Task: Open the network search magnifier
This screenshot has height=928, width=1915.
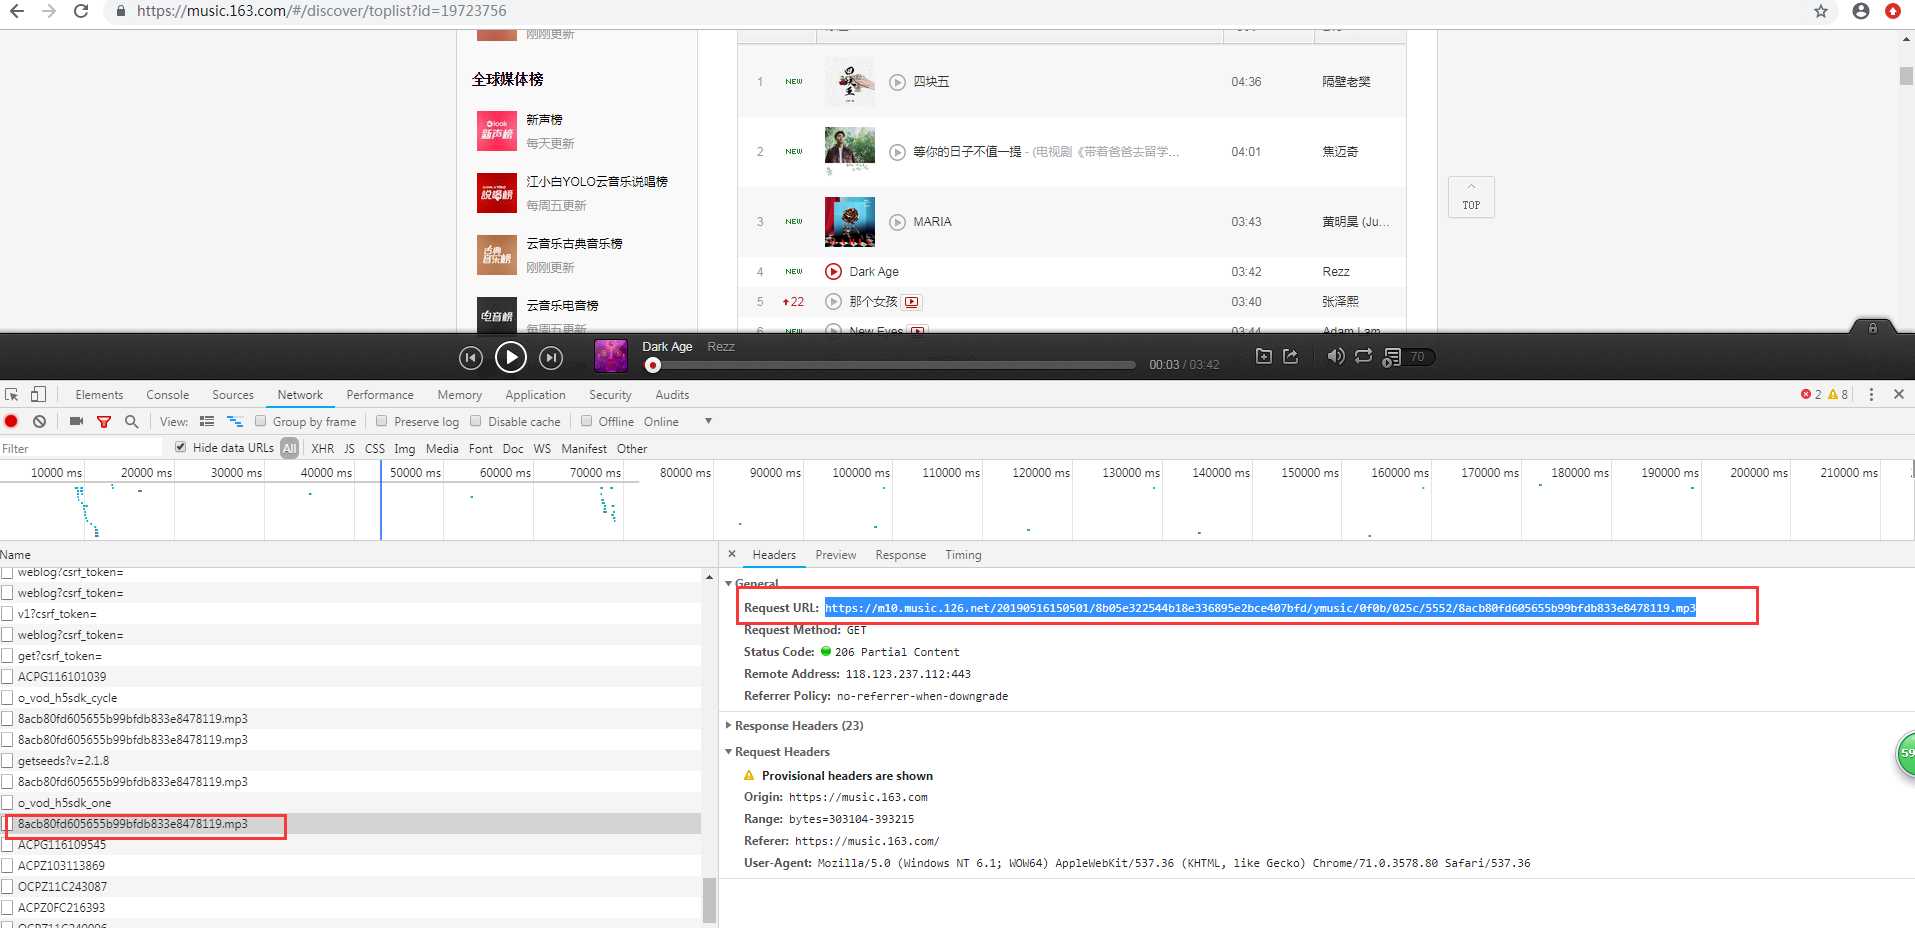Action: [x=131, y=422]
